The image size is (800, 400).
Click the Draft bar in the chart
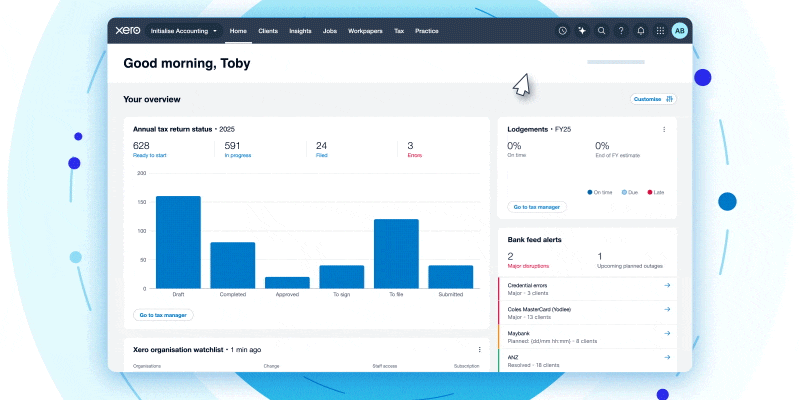click(178, 242)
